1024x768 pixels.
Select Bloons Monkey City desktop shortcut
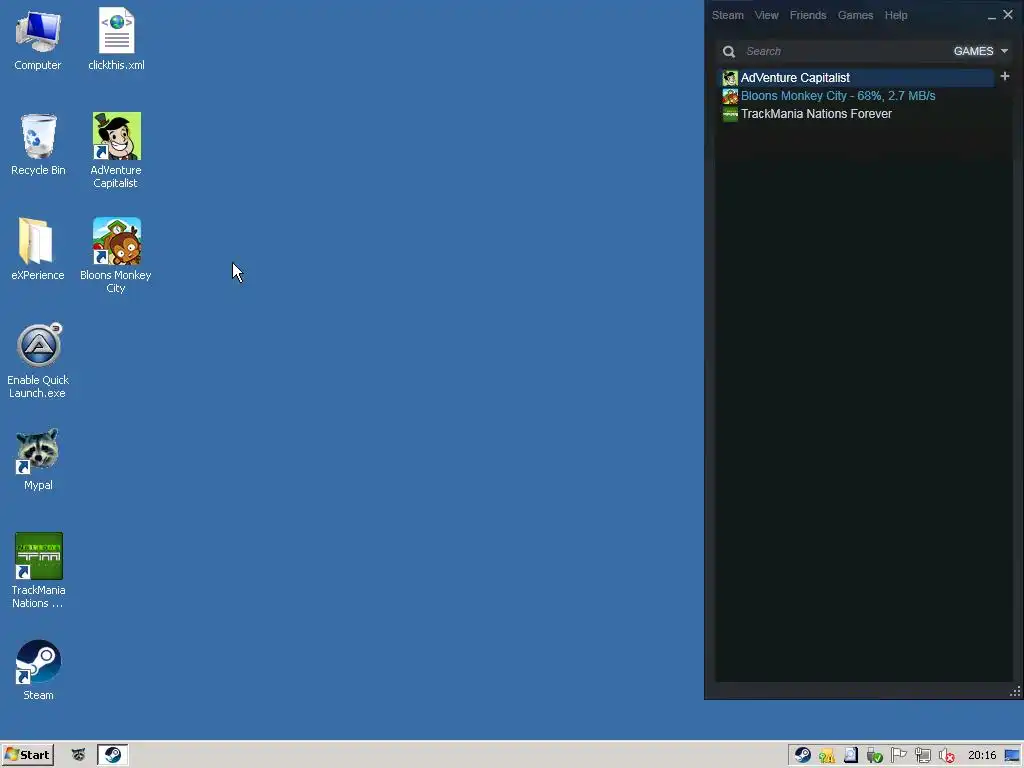coord(116,255)
